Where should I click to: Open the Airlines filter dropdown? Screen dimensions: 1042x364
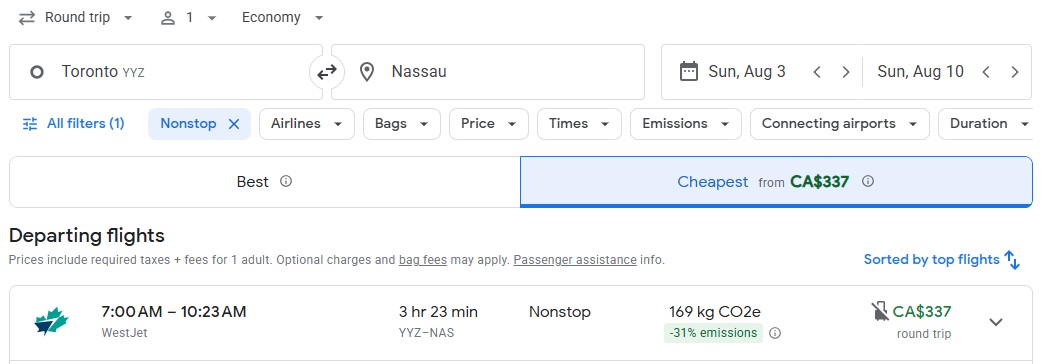pyautogui.click(x=306, y=124)
